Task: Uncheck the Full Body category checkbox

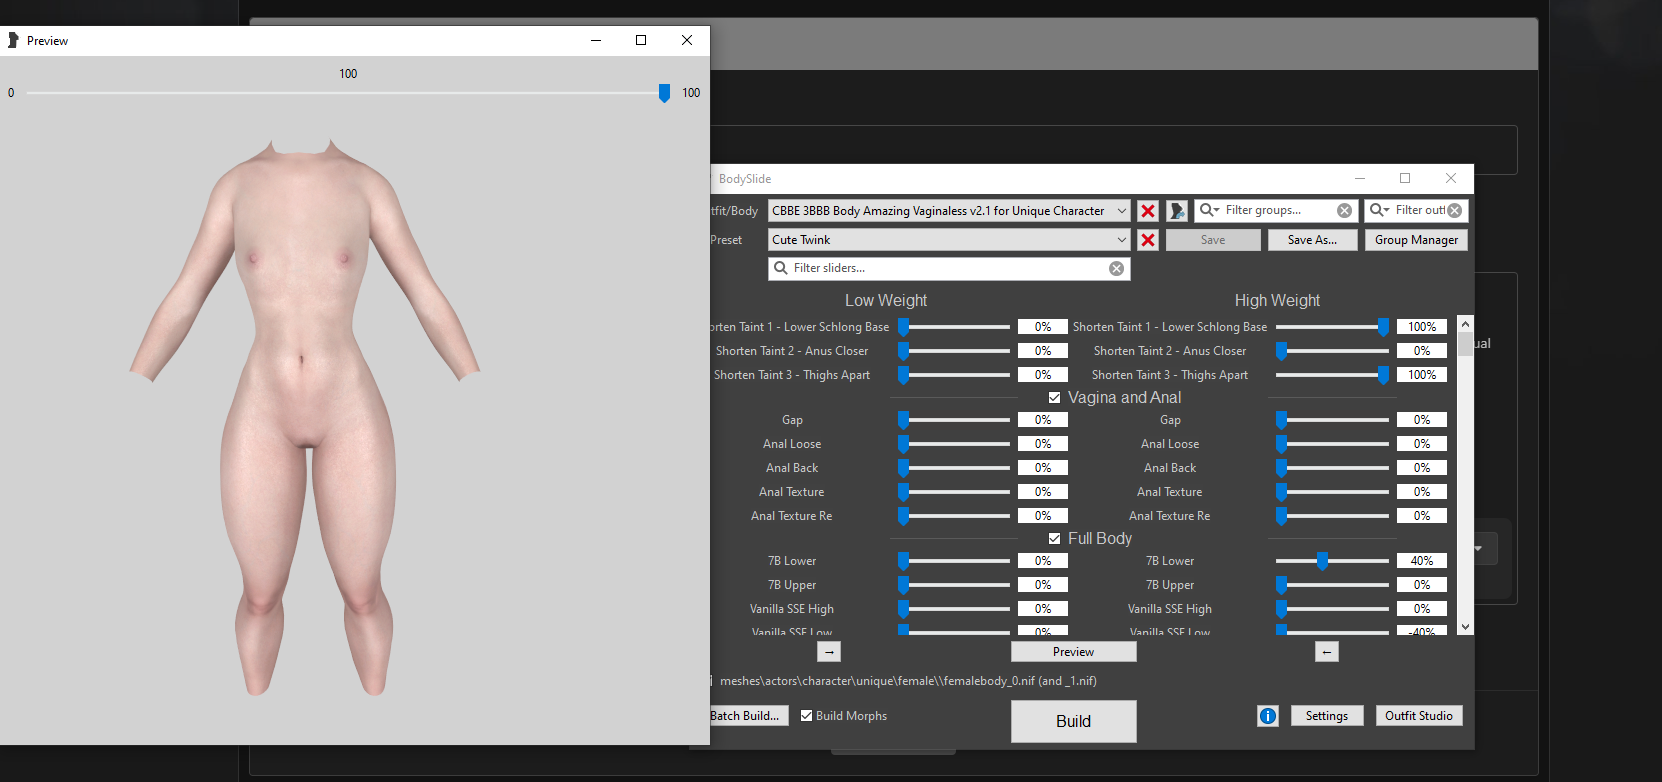Action: 1054,539
